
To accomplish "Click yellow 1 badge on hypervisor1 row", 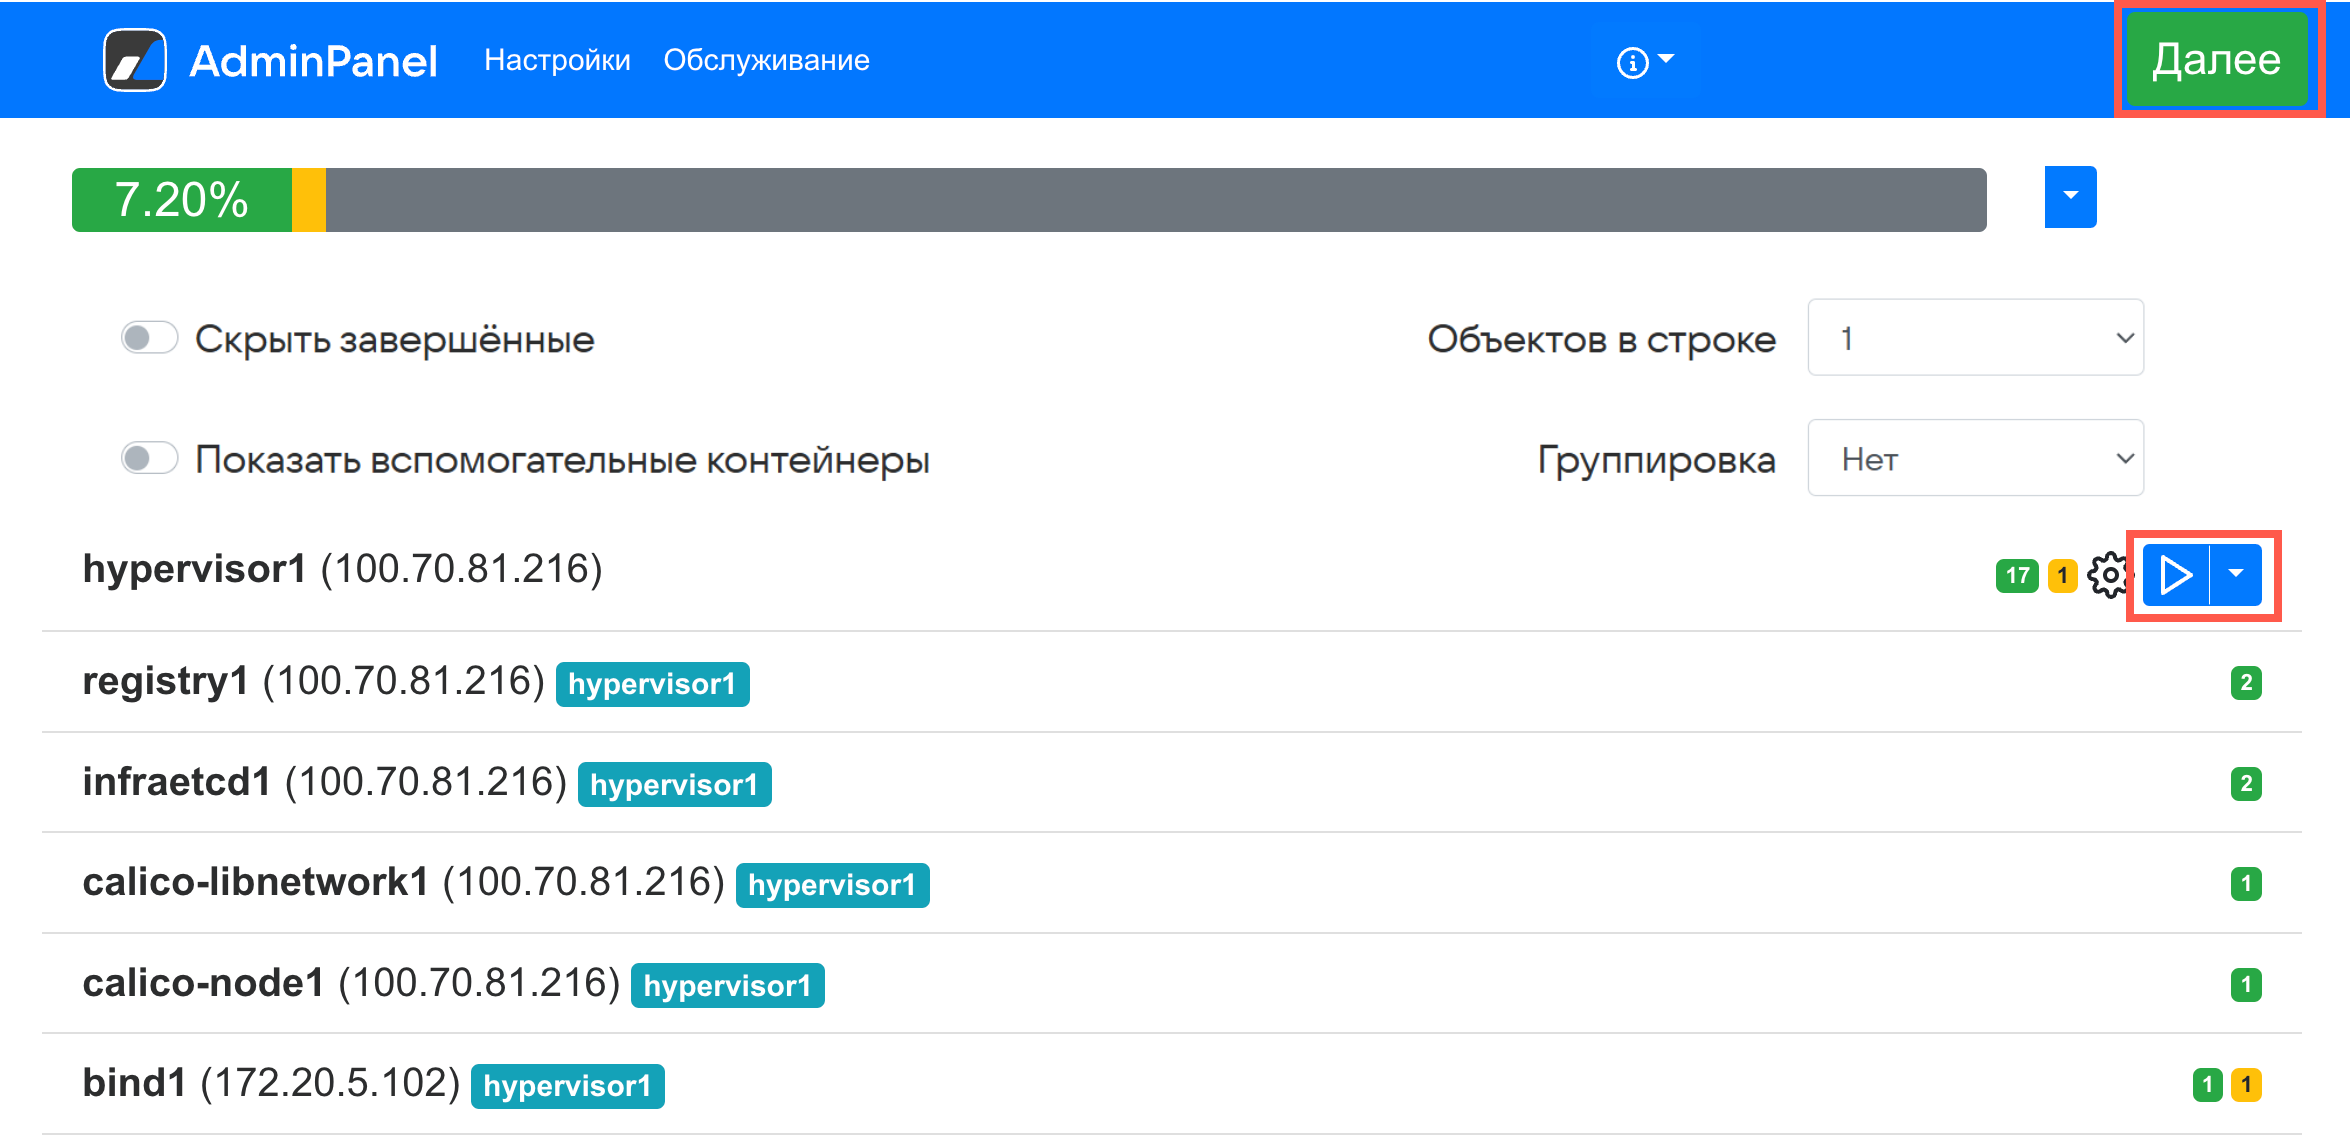I will tap(2062, 576).
